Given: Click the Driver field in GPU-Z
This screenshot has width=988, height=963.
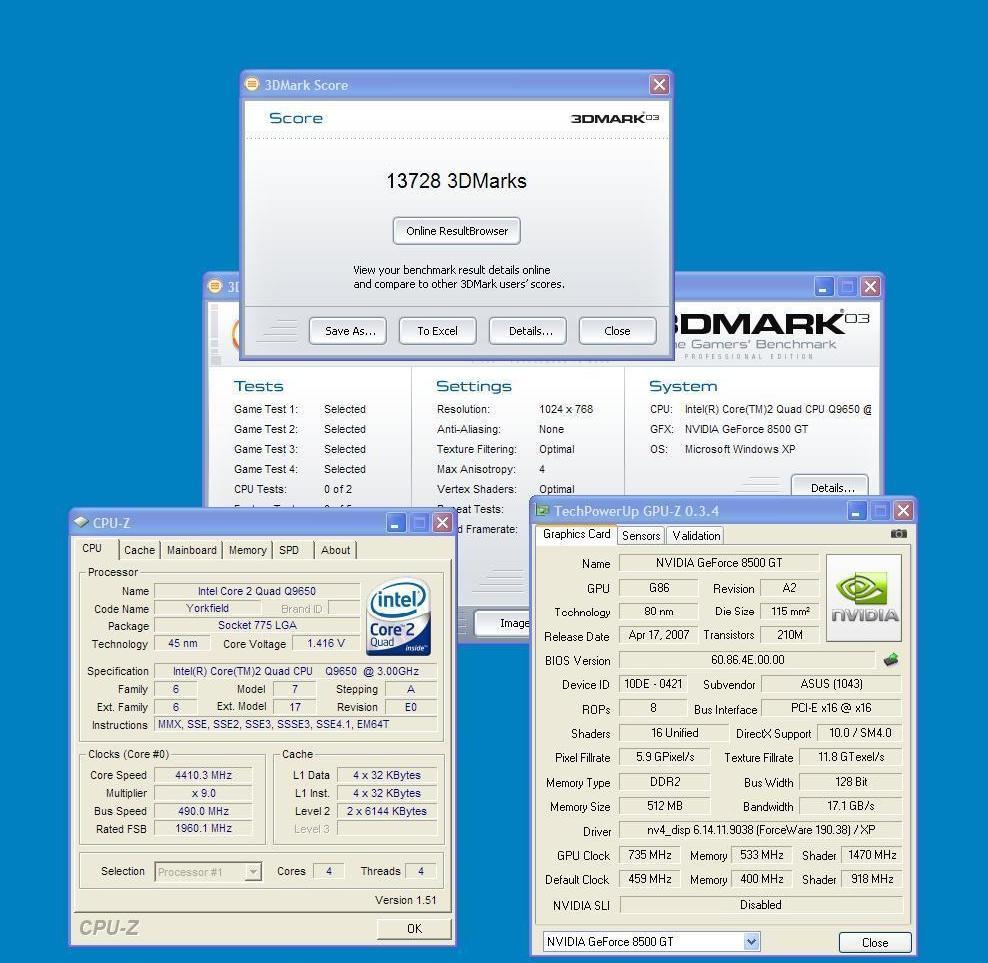Looking at the screenshot, I should click(x=761, y=830).
